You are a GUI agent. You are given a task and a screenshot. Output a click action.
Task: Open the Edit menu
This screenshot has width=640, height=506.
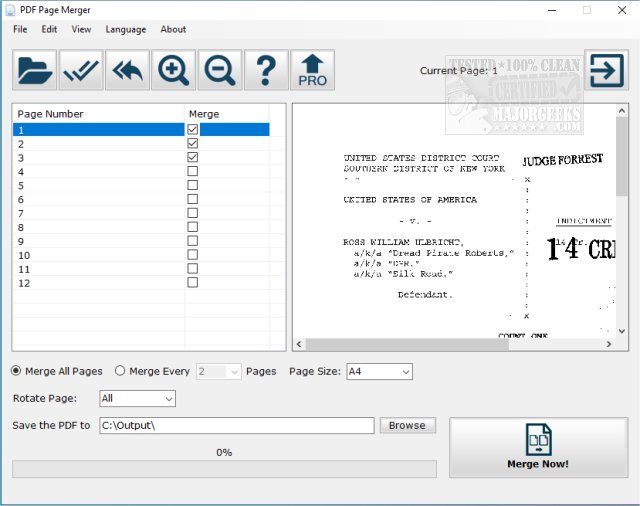tap(49, 29)
